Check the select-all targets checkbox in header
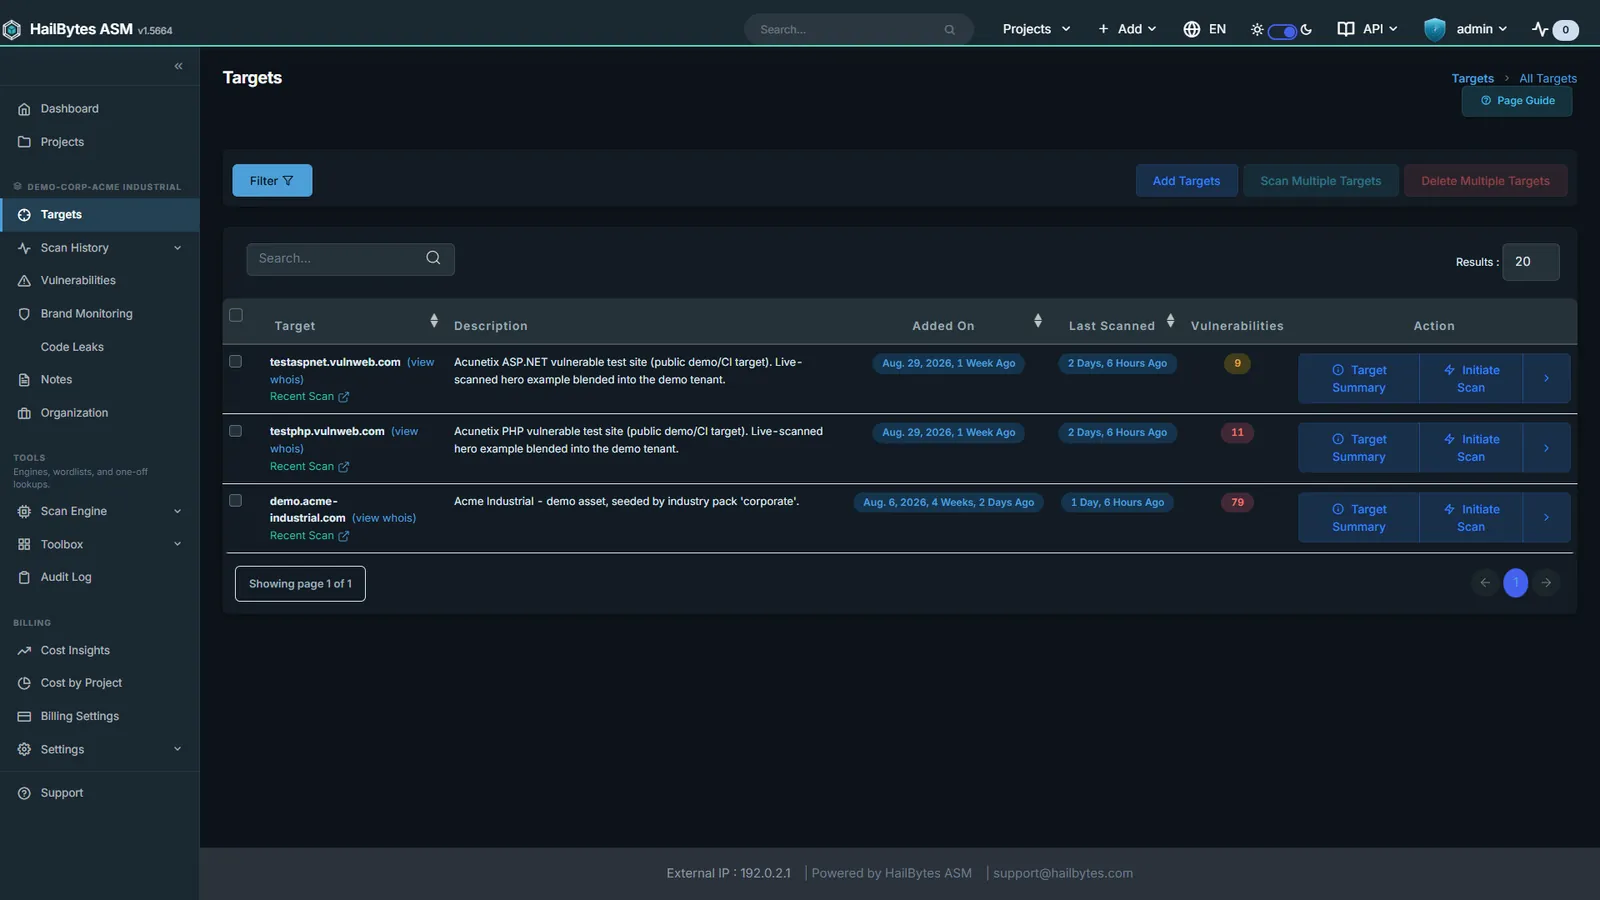Image resolution: width=1600 pixels, height=900 pixels. (236, 315)
